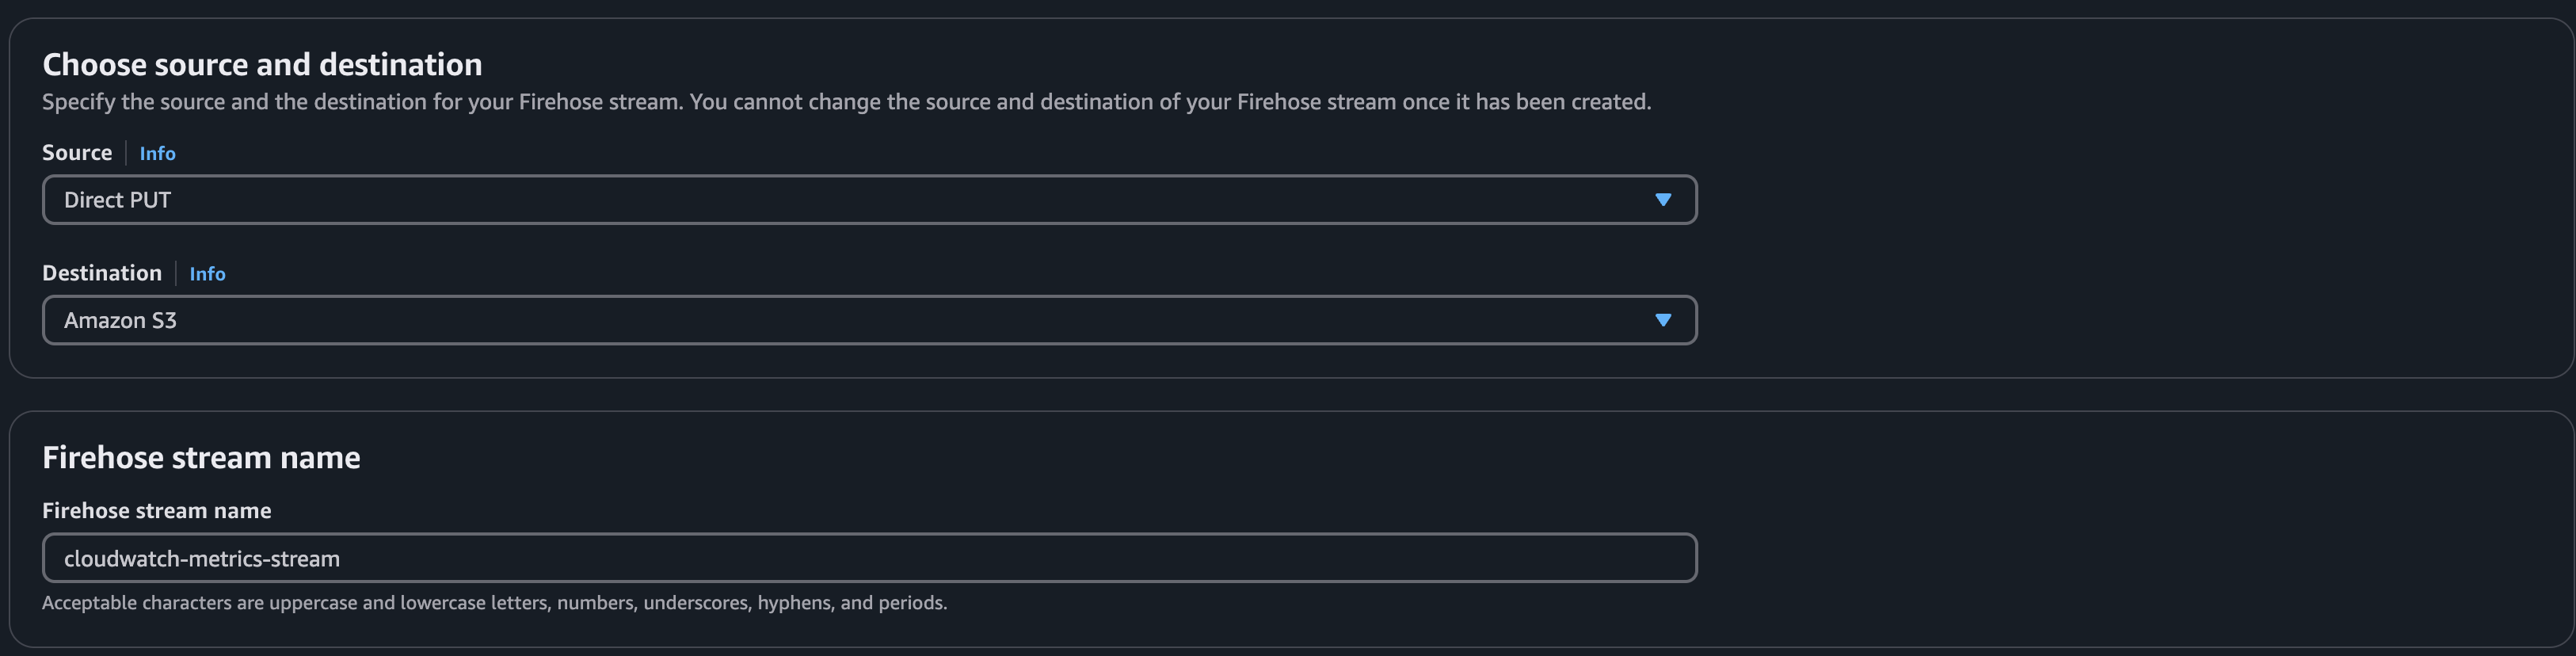Open the Destination dropdown showing Amazon S3
The height and width of the screenshot is (656, 2576).
coord(870,320)
